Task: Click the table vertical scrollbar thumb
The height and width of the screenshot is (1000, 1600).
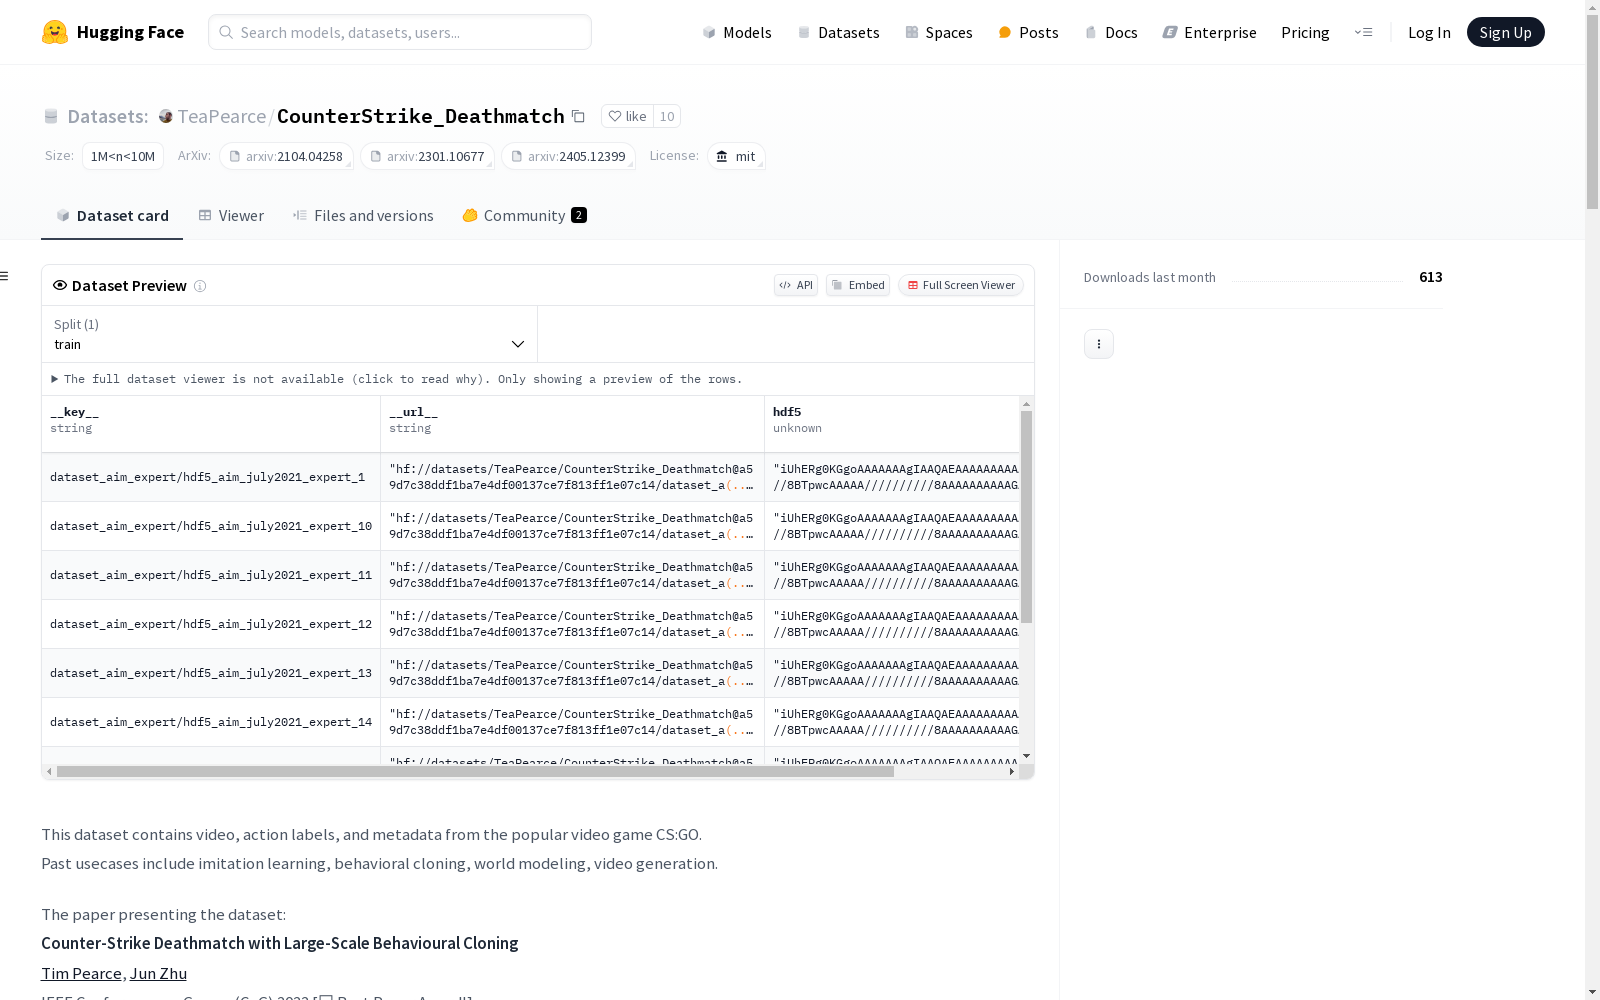Action: pyautogui.click(x=1026, y=517)
